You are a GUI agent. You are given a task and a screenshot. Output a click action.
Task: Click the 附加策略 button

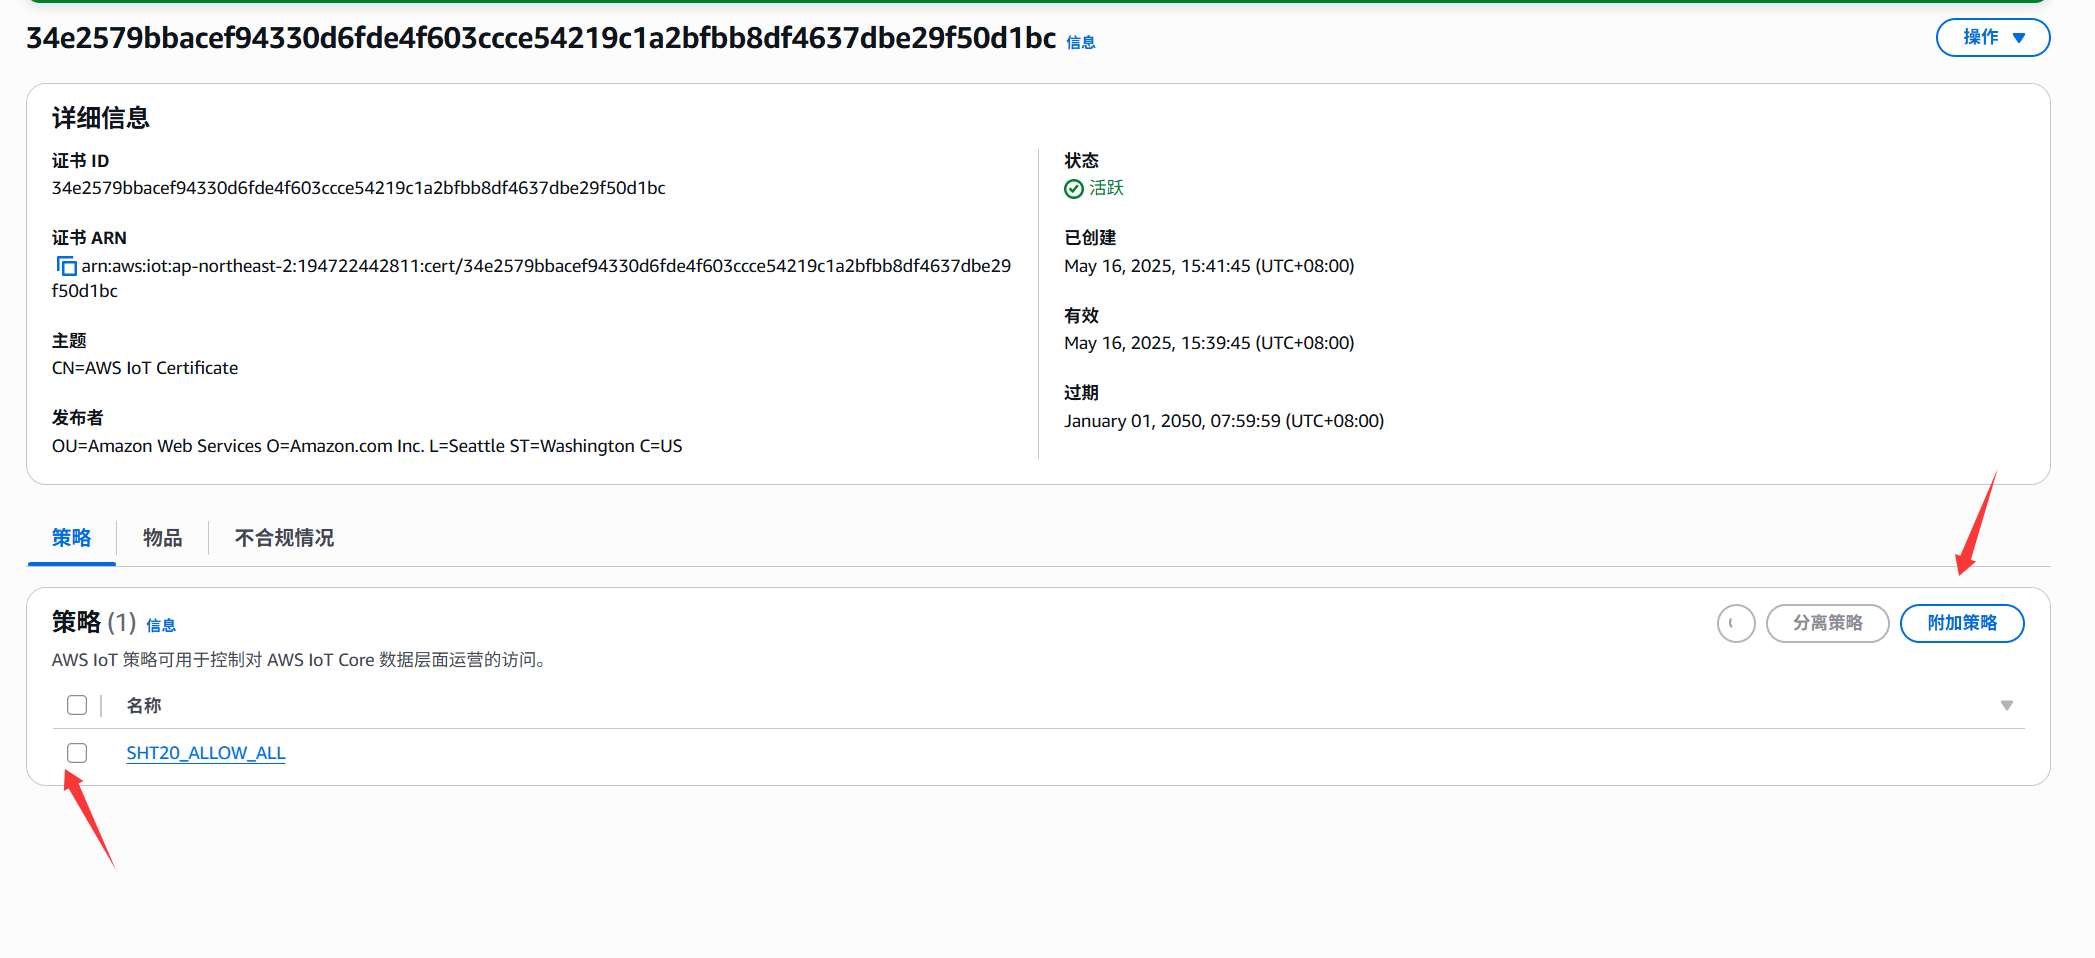click(x=1961, y=624)
